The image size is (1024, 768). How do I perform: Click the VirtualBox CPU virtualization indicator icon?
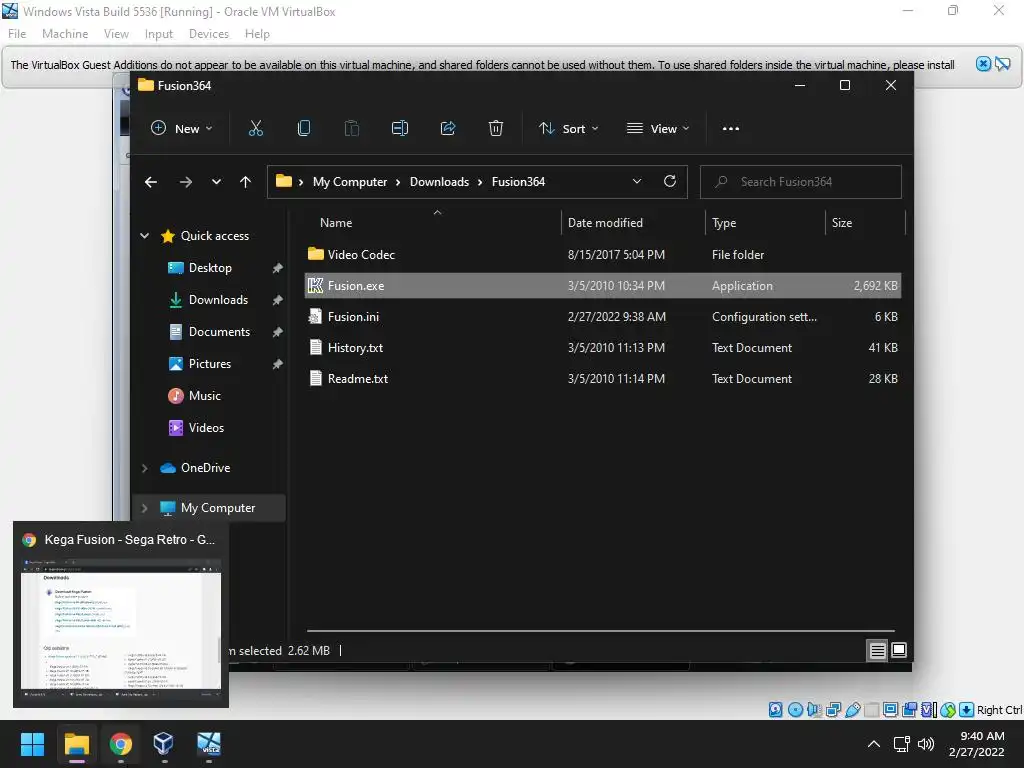coord(929,710)
